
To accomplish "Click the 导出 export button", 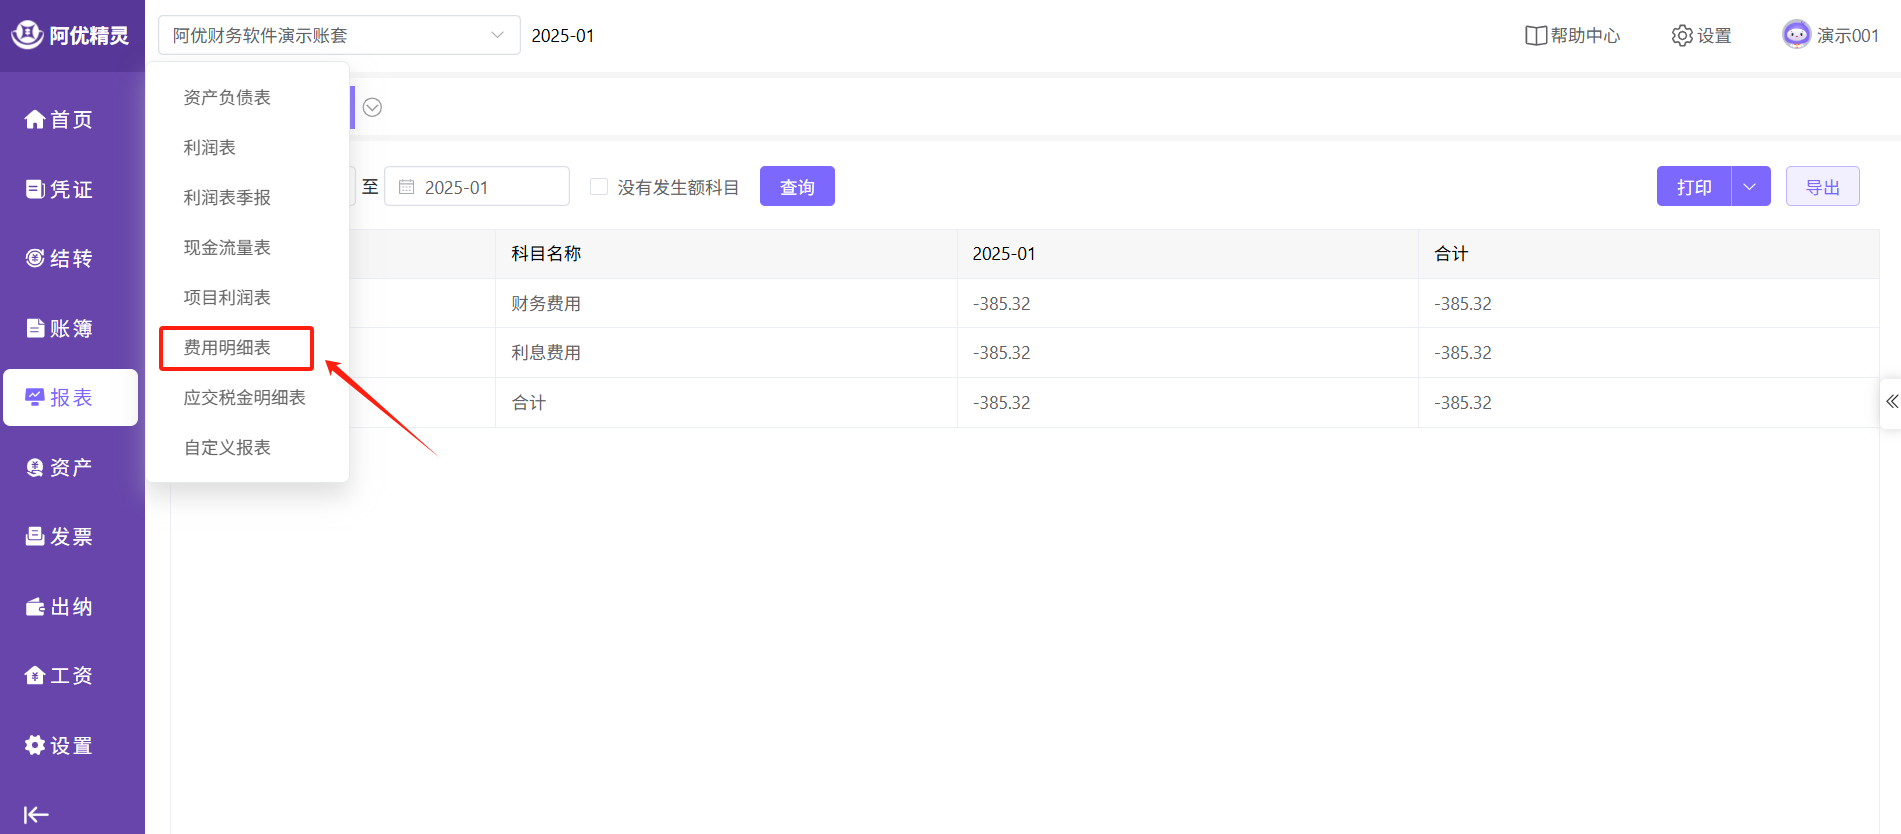I will (x=1822, y=187).
